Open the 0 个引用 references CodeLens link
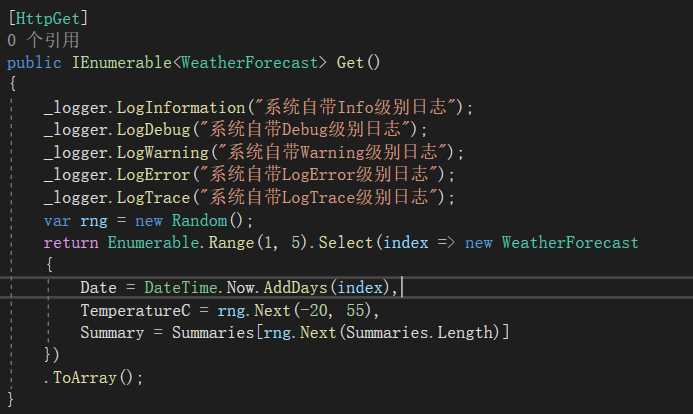The image size is (693, 414). pos(43,40)
